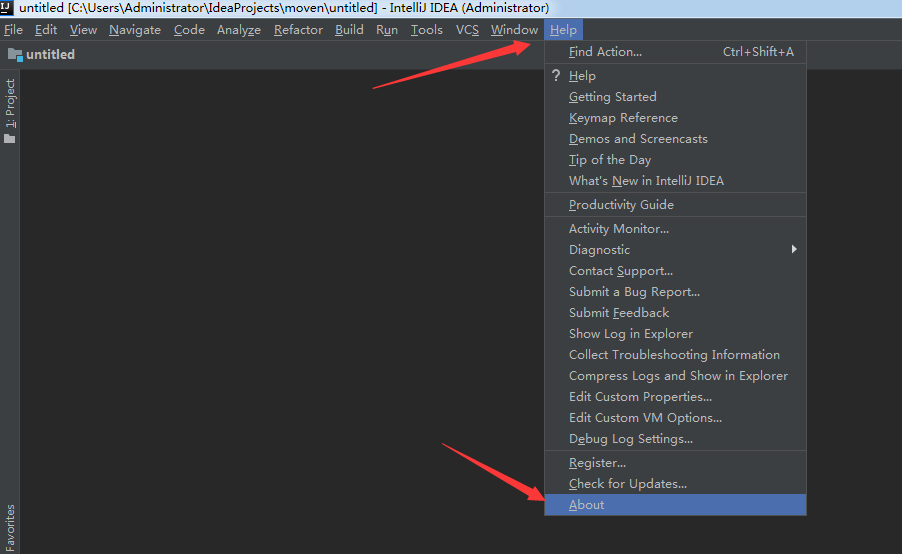Open Edit Custom Properties...
This screenshot has width=902, height=554.
pos(675,396)
